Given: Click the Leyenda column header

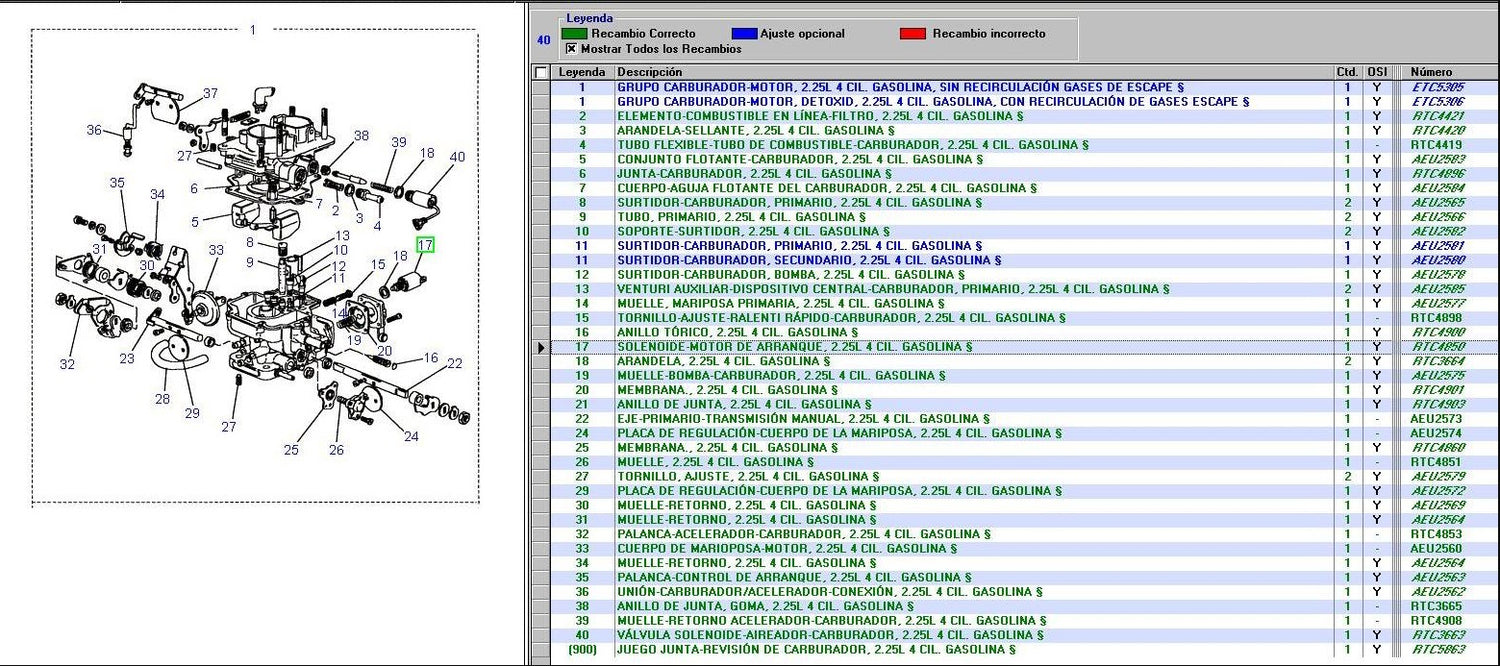Looking at the screenshot, I should point(581,72).
